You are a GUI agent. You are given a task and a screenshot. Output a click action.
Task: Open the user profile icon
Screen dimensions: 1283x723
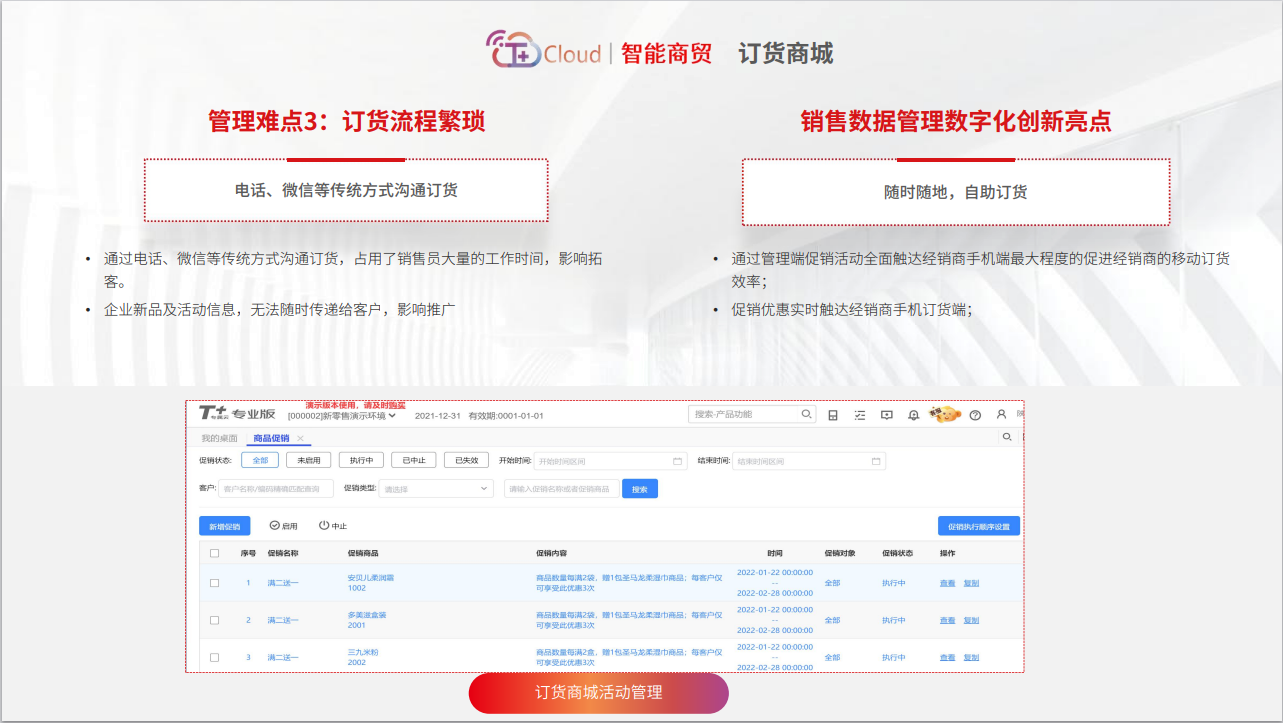(x=1001, y=414)
